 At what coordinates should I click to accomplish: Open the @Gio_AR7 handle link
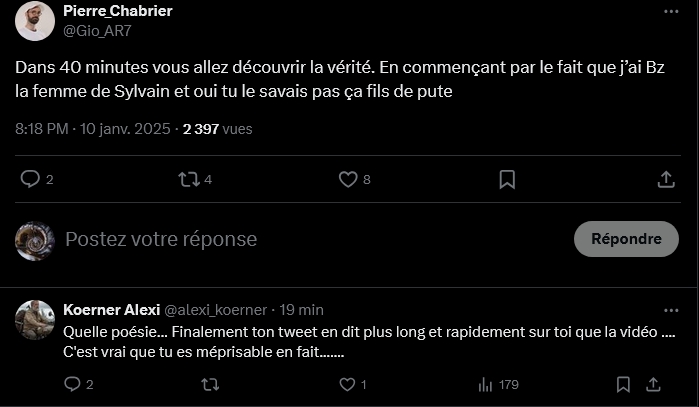point(98,30)
